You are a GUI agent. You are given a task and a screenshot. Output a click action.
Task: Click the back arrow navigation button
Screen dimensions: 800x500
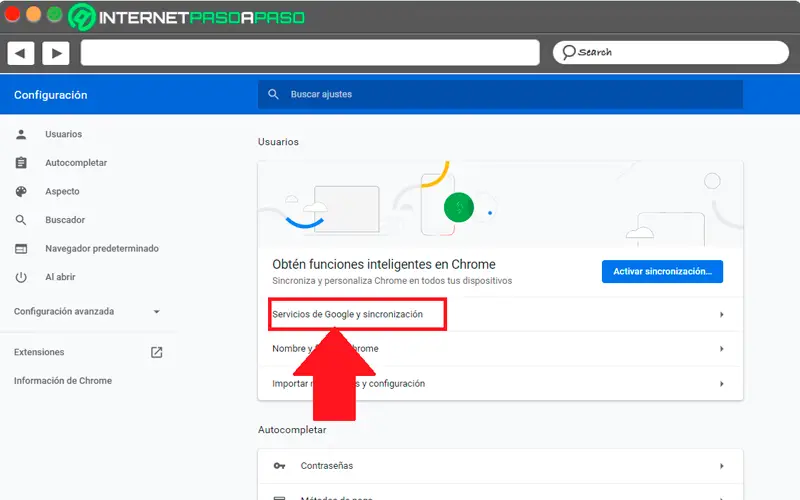[20, 53]
